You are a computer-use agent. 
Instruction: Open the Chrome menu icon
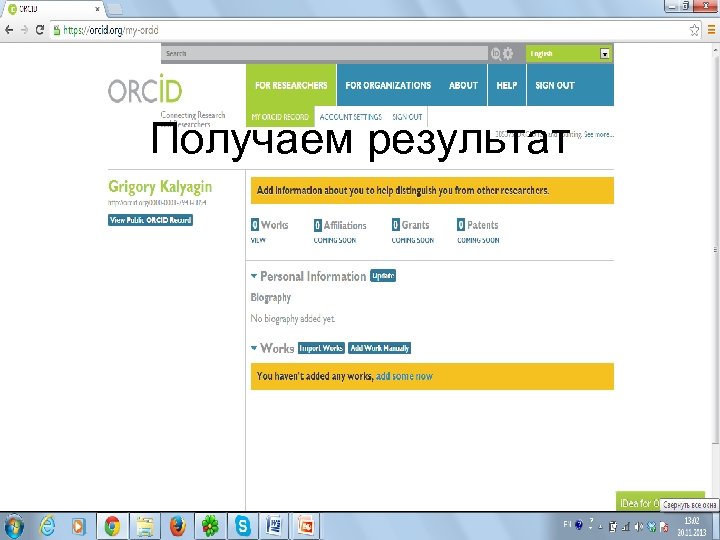711,30
